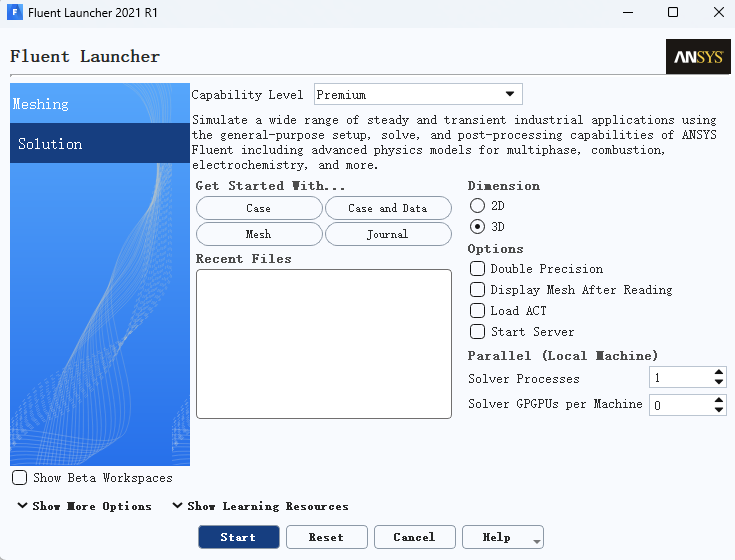Image resolution: width=735 pixels, height=560 pixels.
Task: Tick the Start Server checkbox
Action: (x=477, y=332)
